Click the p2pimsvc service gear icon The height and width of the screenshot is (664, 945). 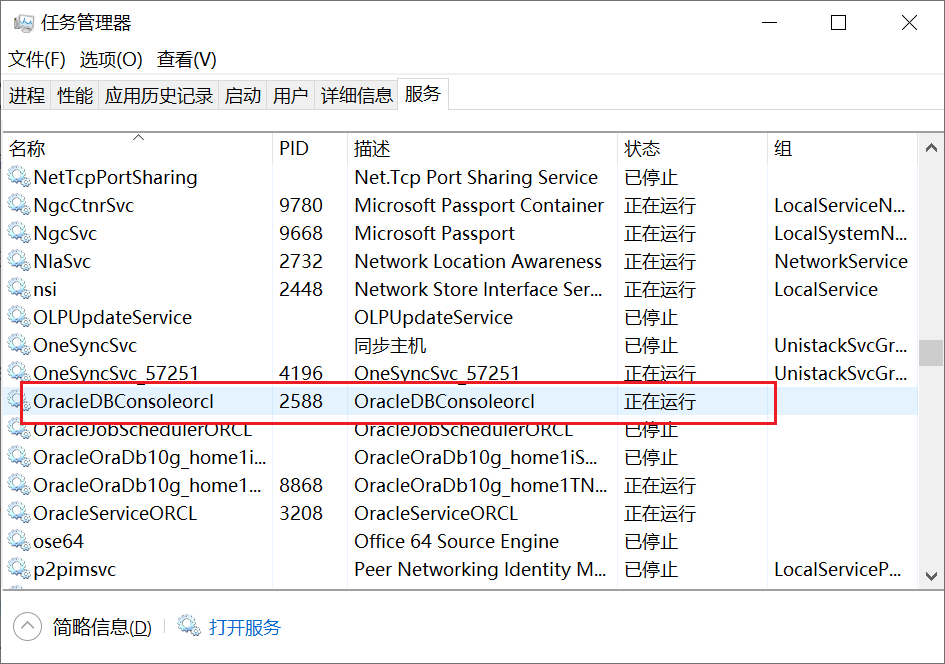point(19,569)
